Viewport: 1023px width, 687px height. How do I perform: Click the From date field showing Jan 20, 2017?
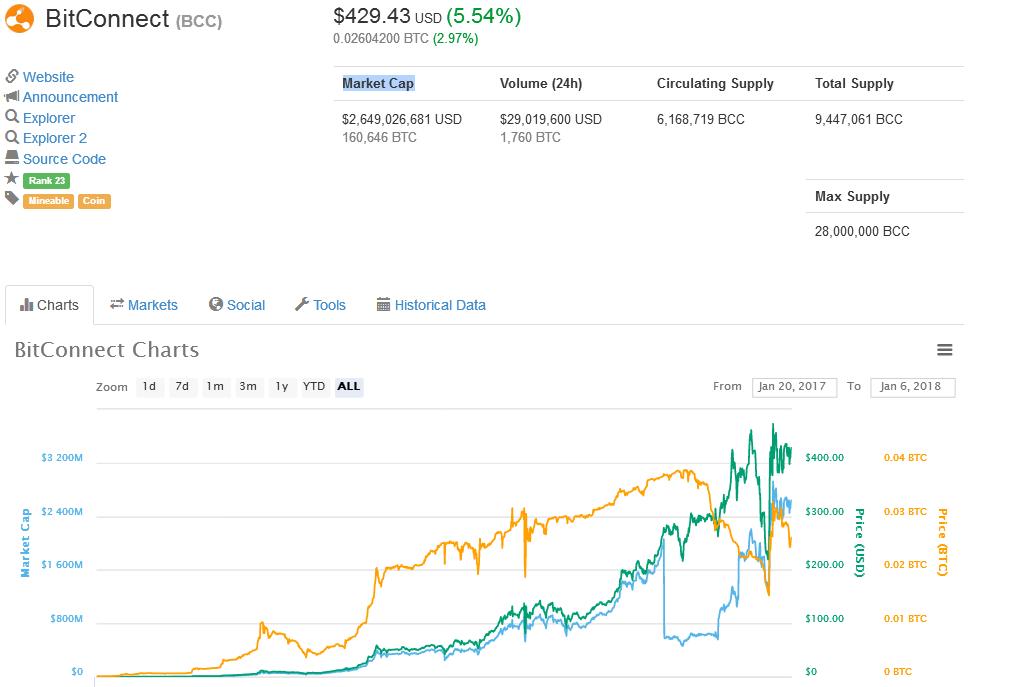[x=793, y=387]
